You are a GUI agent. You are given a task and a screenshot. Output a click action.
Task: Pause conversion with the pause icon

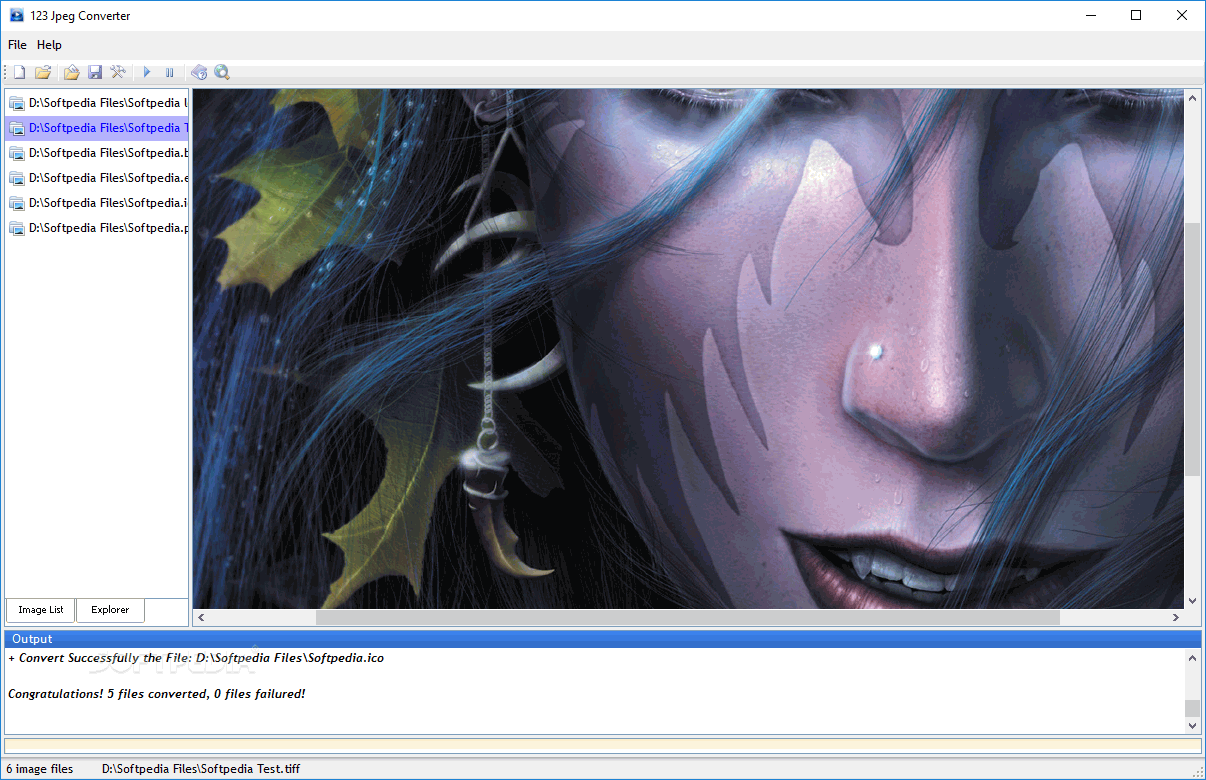click(170, 72)
